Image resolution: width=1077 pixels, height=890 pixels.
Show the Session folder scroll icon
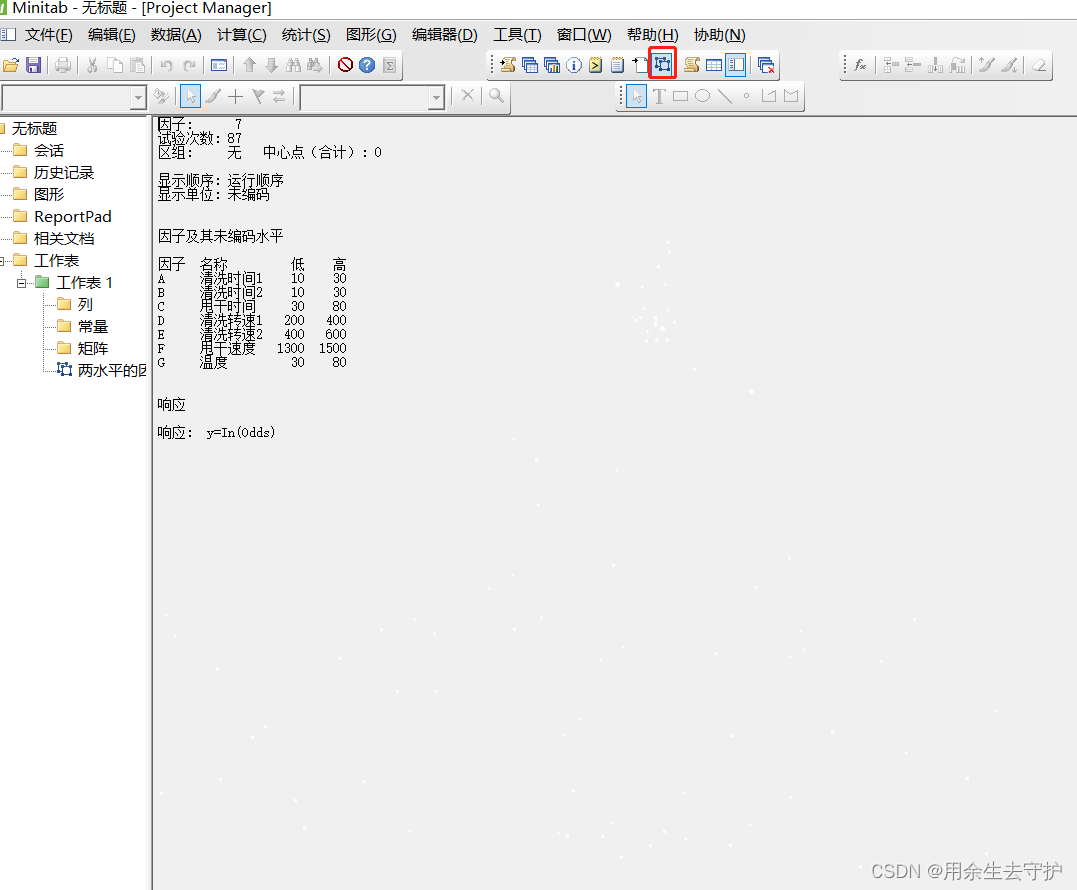click(x=508, y=65)
